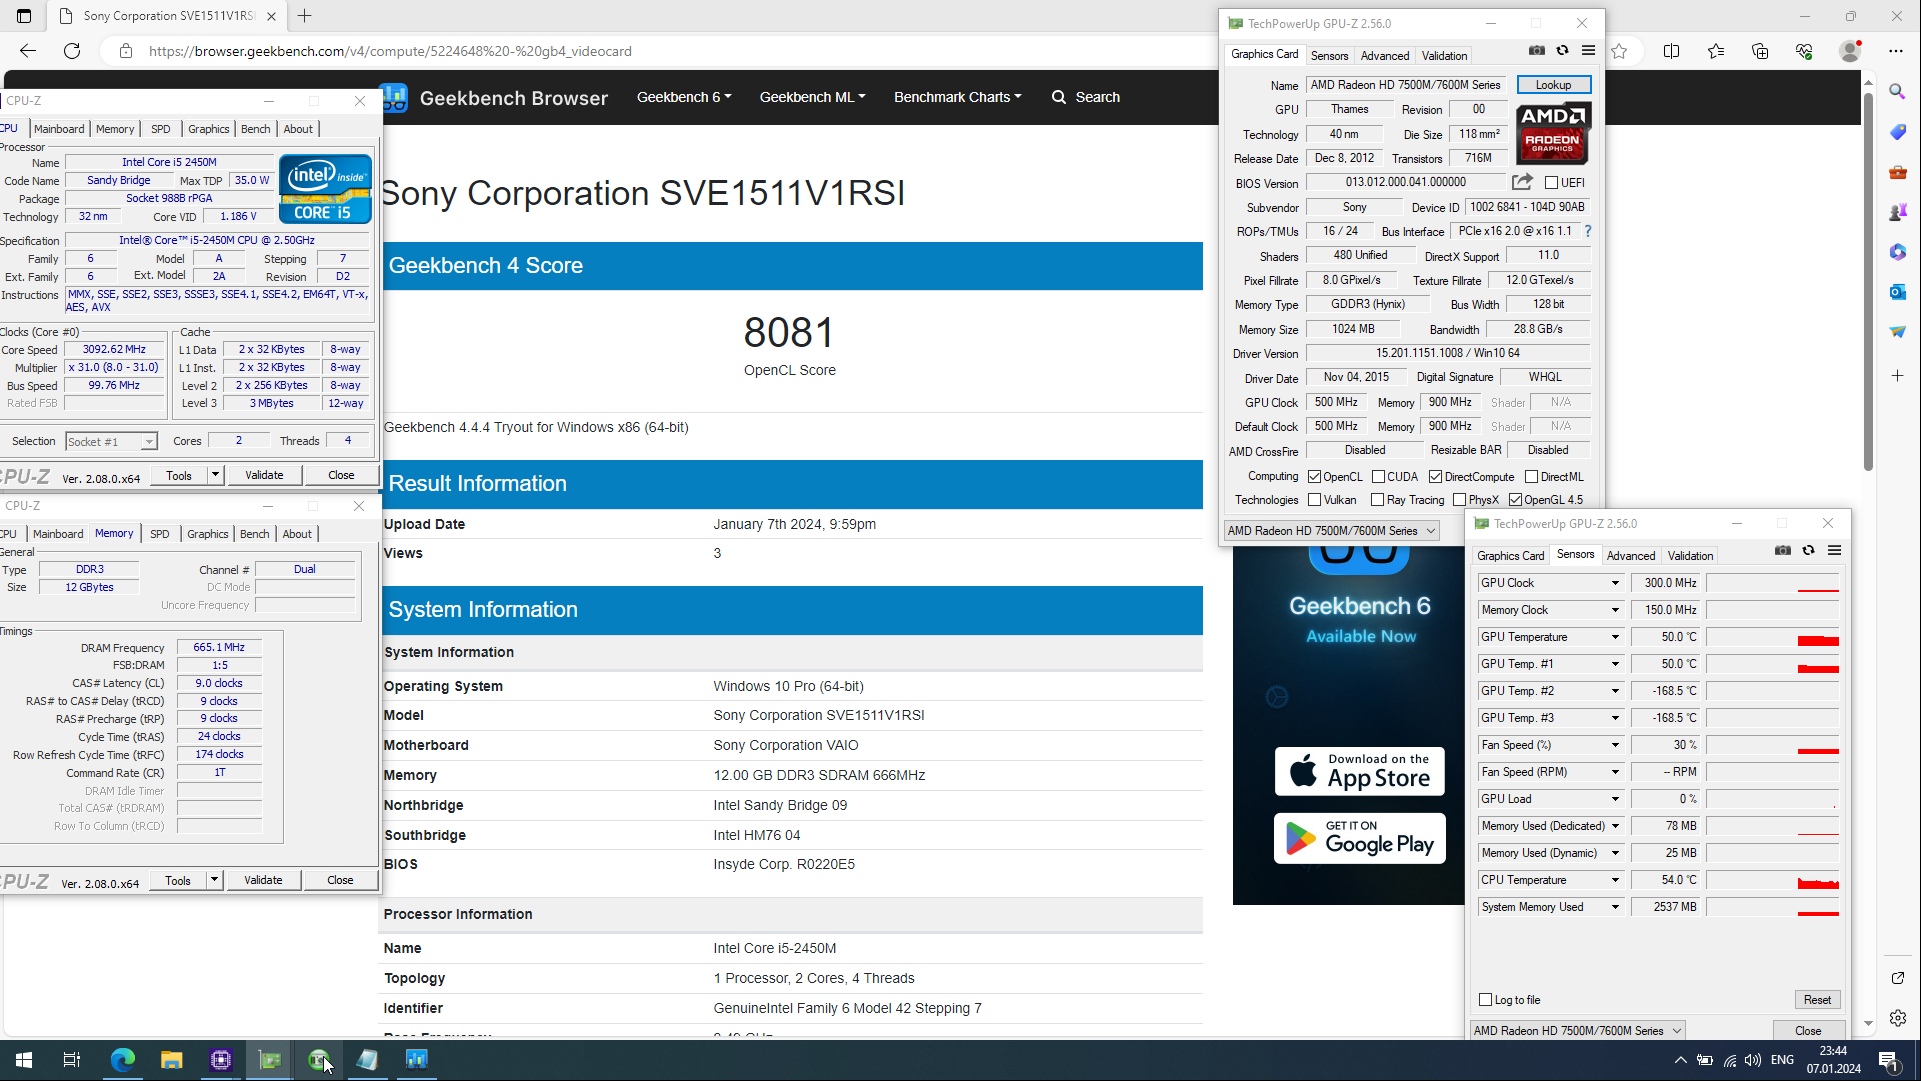Switch to Mainboard tab in upper CPU-Z
The height and width of the screenshot is (1081, 1921).
(59, 129)
